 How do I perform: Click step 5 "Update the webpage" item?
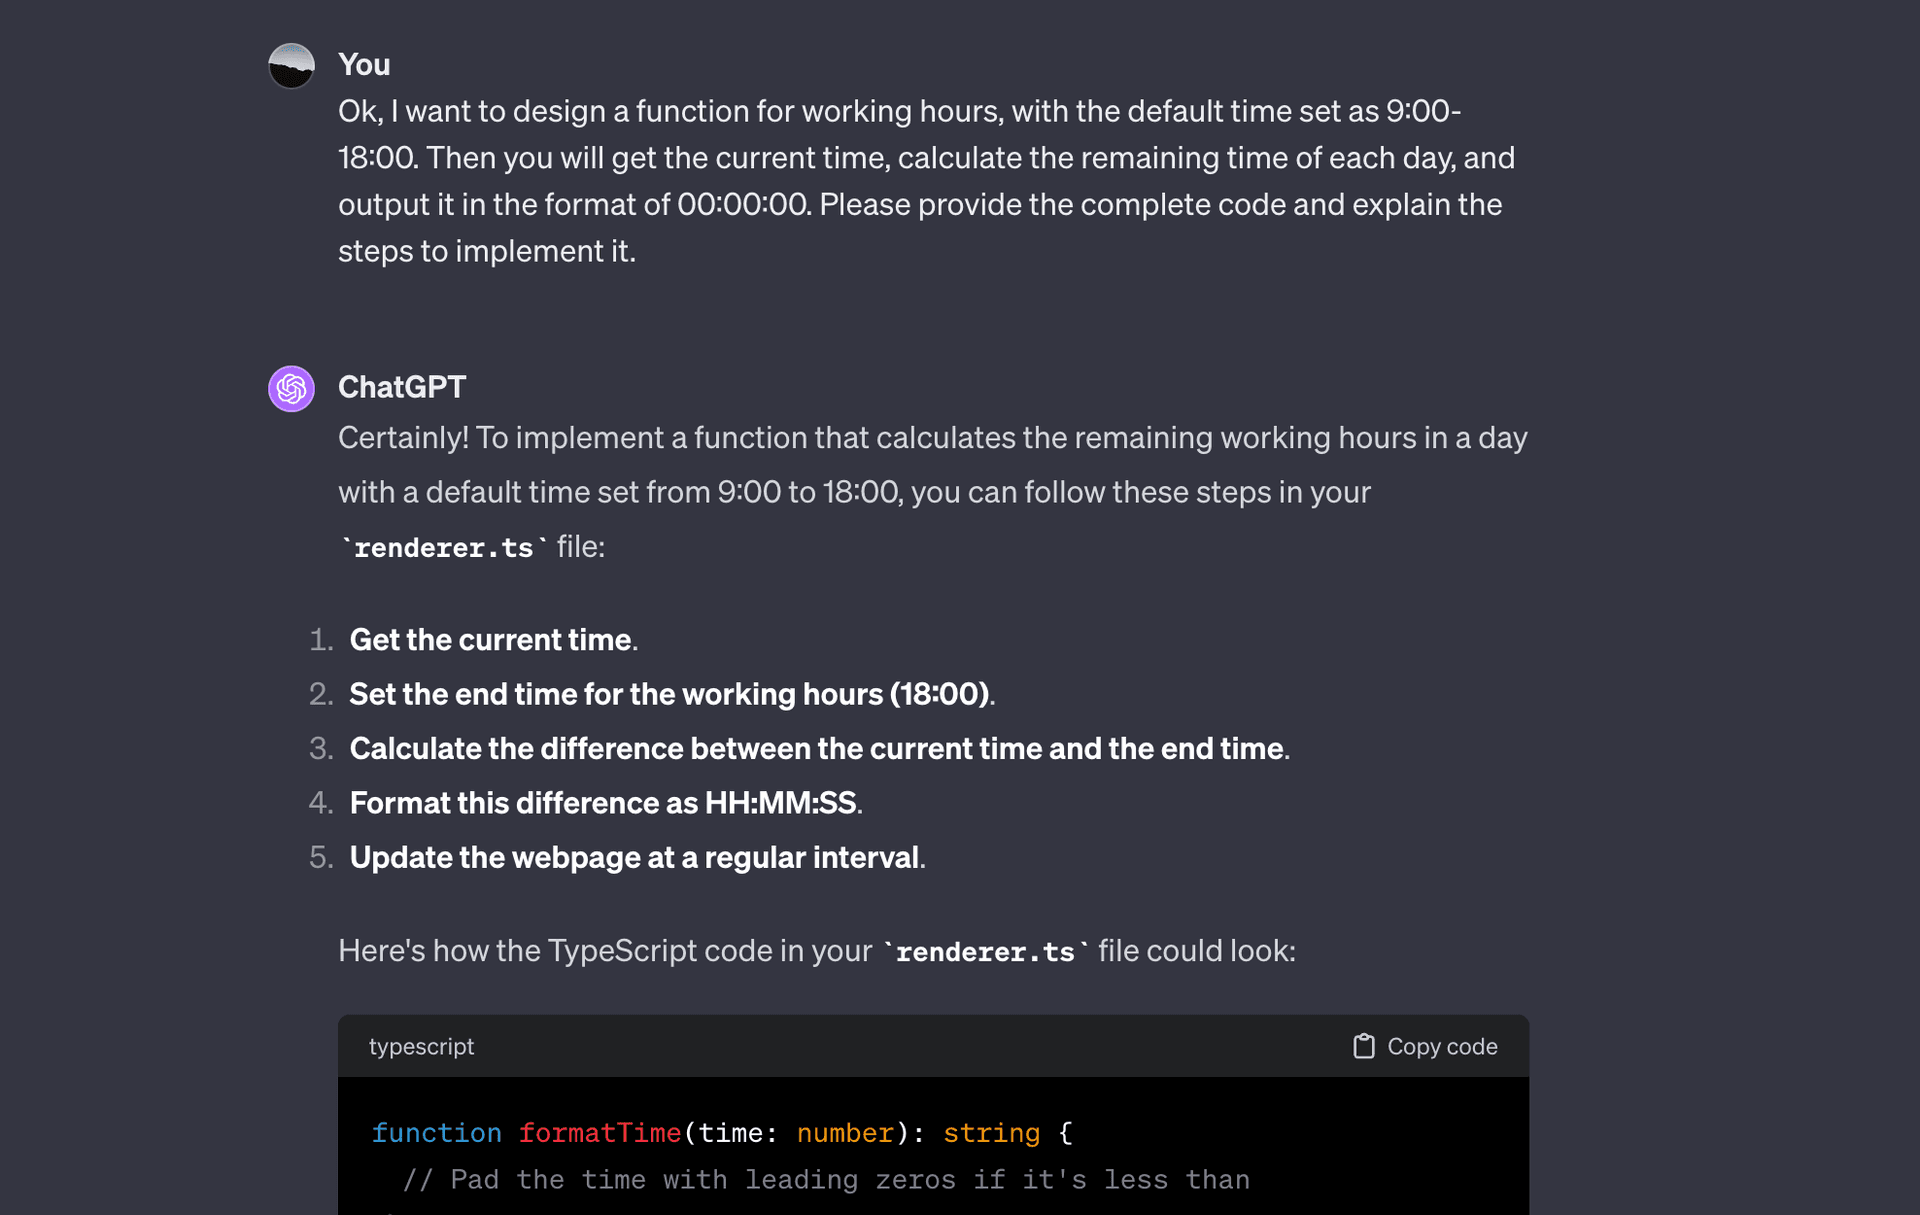634,858
